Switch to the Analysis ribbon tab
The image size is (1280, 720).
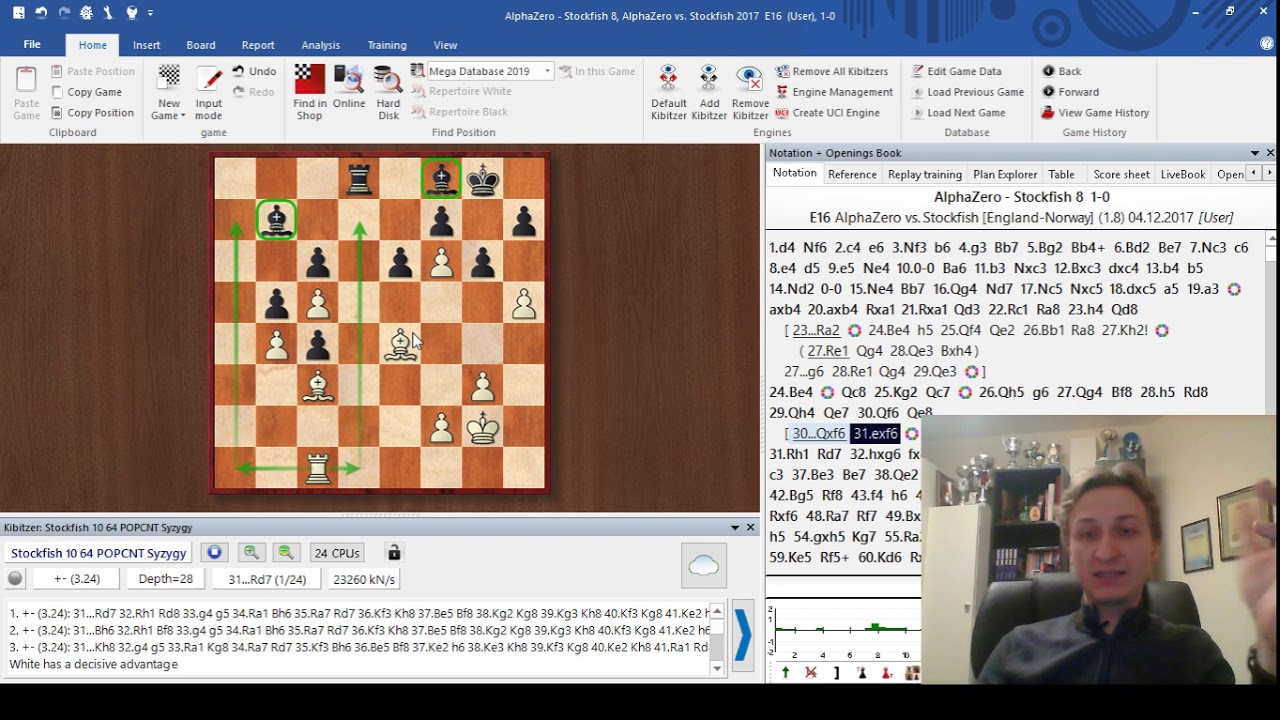tap(321, 45)
